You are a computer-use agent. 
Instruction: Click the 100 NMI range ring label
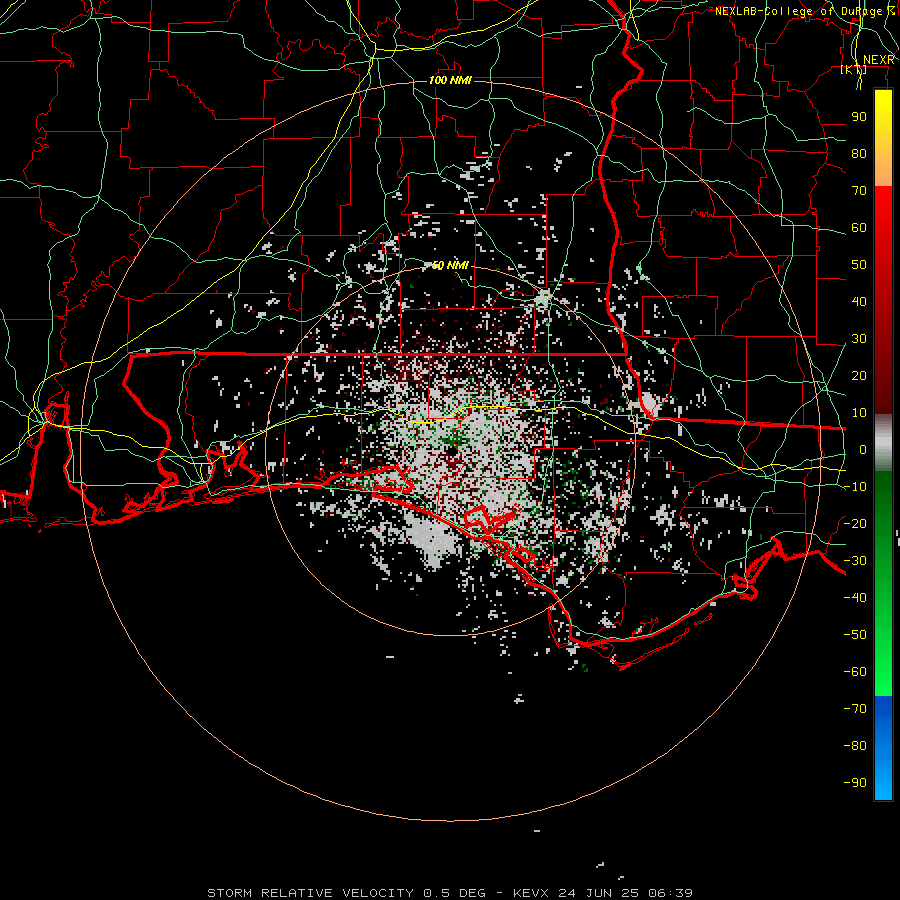pos(450,80)
